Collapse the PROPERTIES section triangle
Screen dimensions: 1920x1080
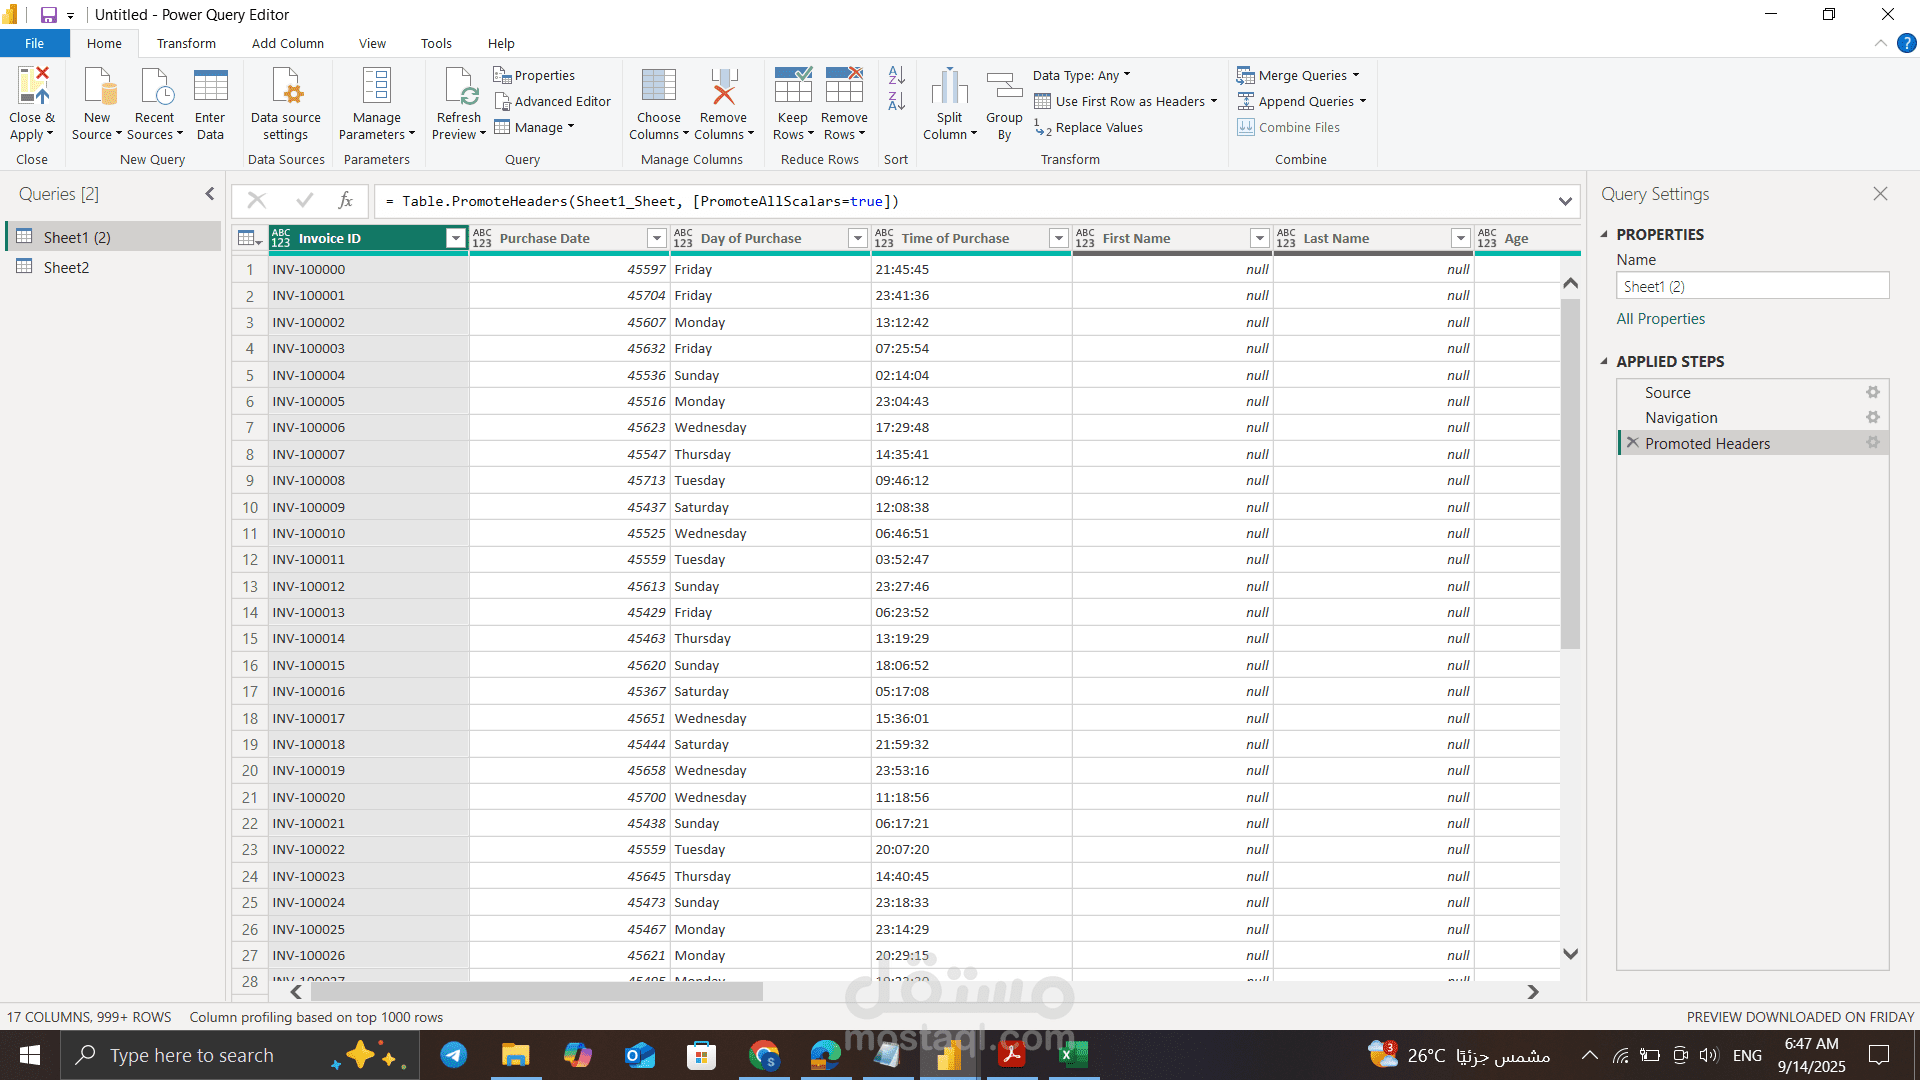click(1604, 235)
